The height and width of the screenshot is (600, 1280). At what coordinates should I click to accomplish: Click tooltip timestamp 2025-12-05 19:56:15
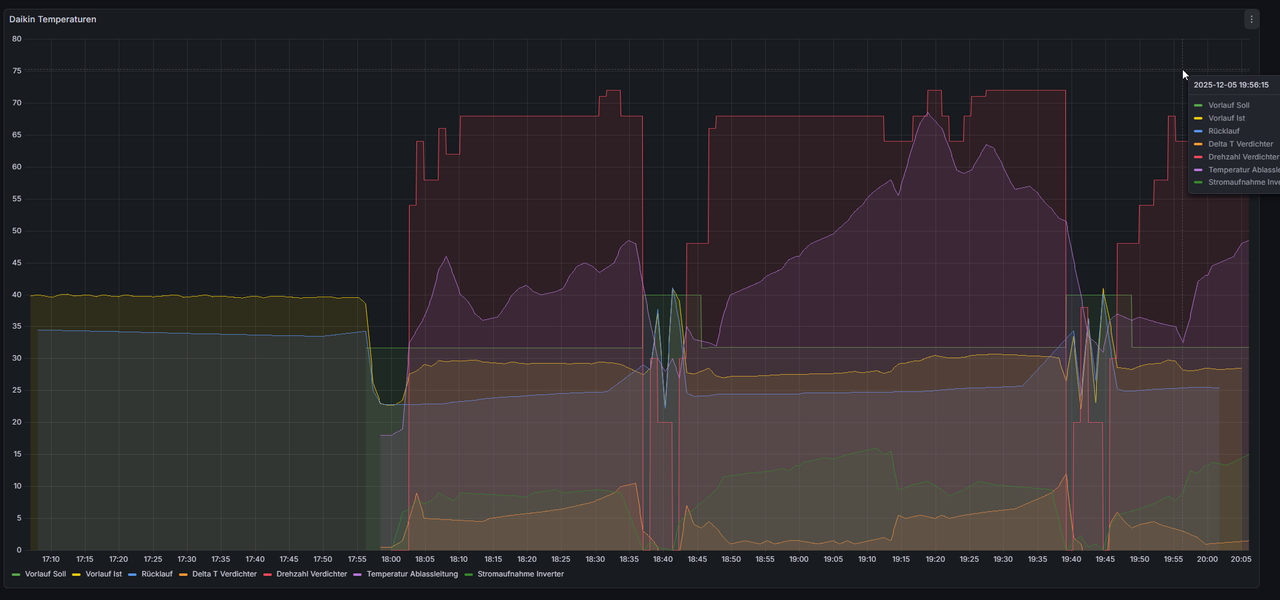pyautogui.click(x=1231, y=85)
